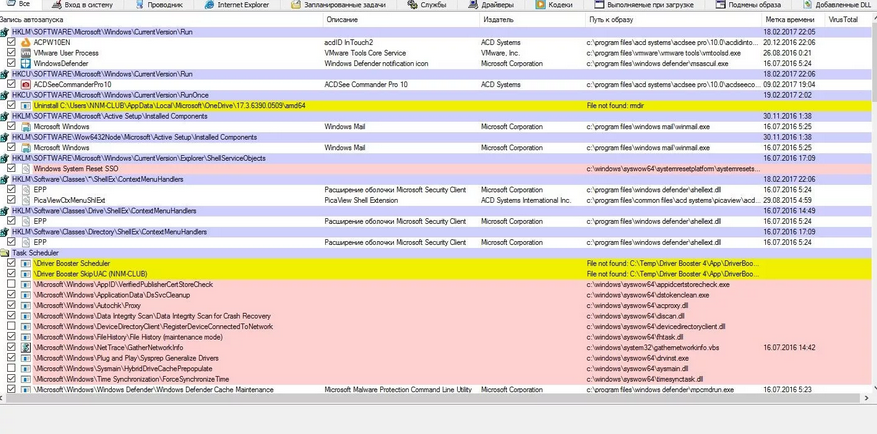Click the PicaViewCtxMenuShlExt file icon
This screenshot has width=877, height=434.
pyautogui.click(x=25, y=200)
